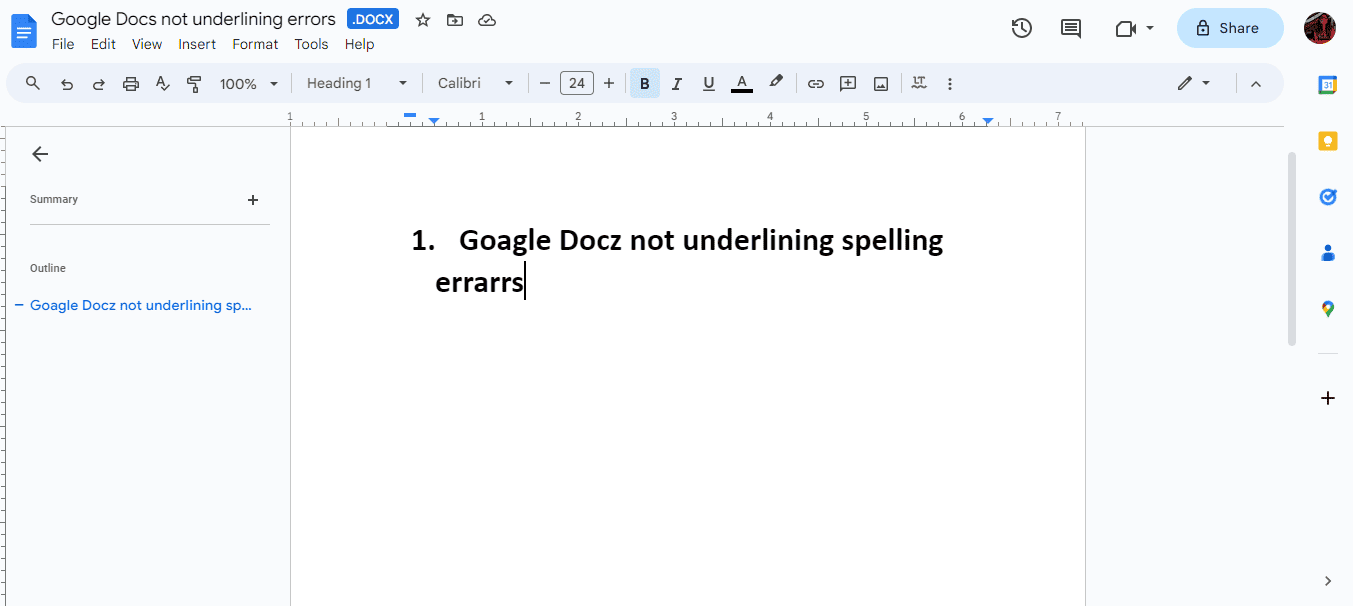Screen dimensions: 1353x606
Task: Open the Tools menu
Action: (310, 44)
